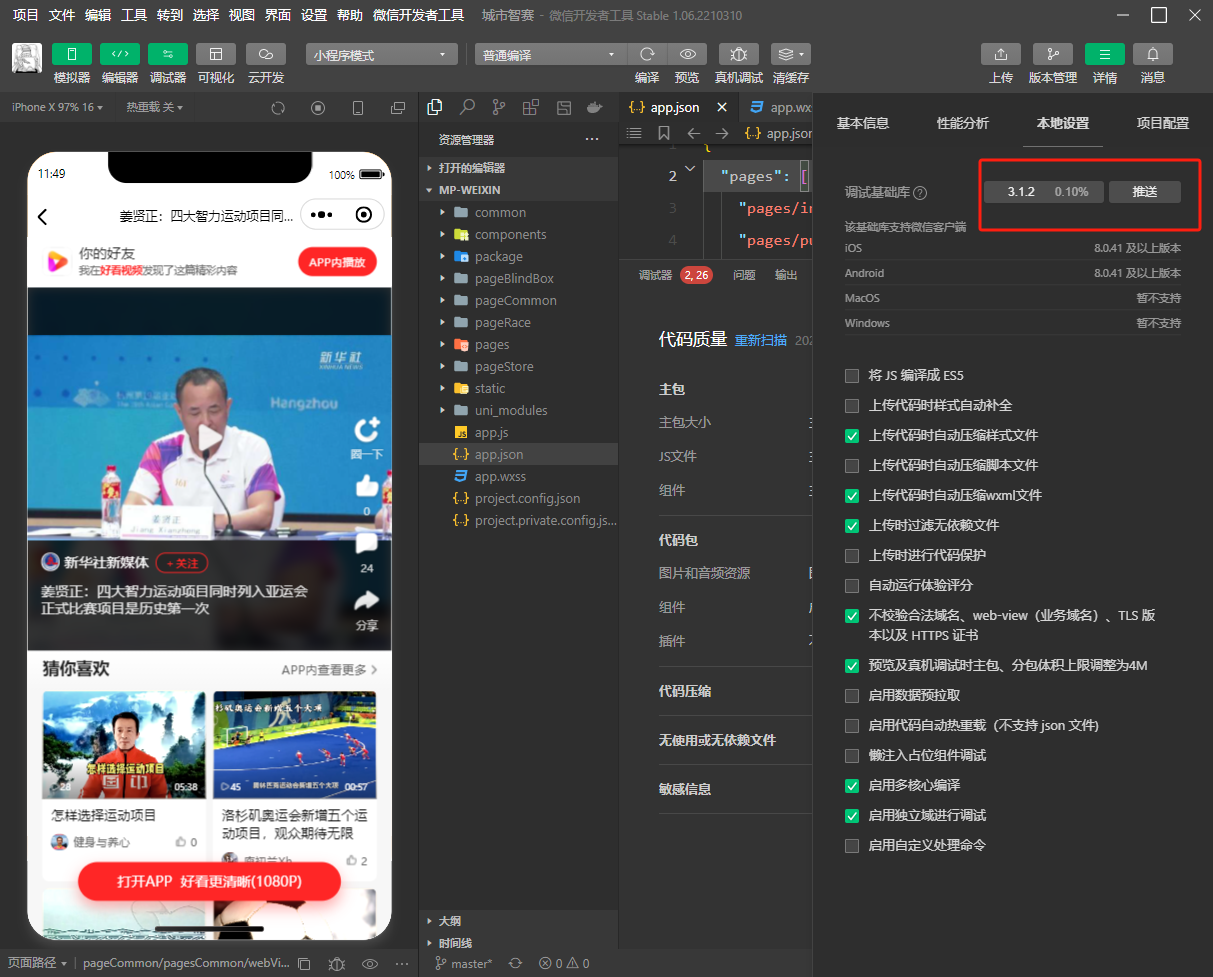Open the Details (详情) panel button
1213x977 pixels.
tap(1104, 54)
